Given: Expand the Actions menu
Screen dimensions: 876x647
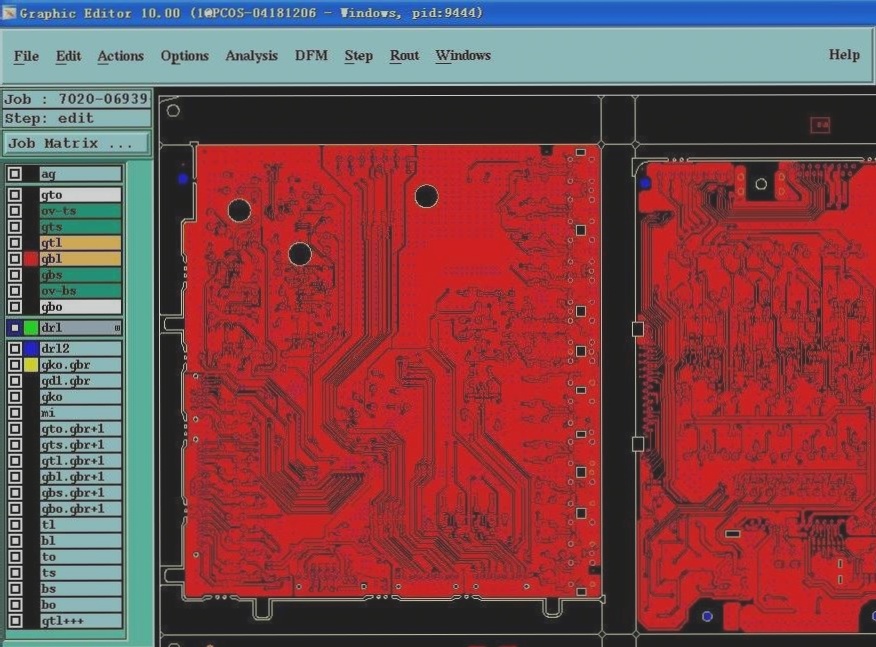Looking at the screenshot, I should (120, 56).
